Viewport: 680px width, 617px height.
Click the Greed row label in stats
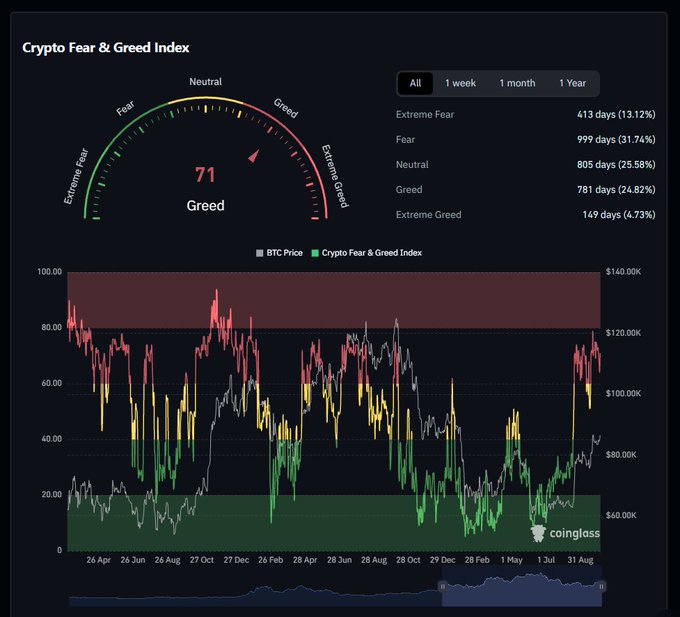tap(409, 190)
